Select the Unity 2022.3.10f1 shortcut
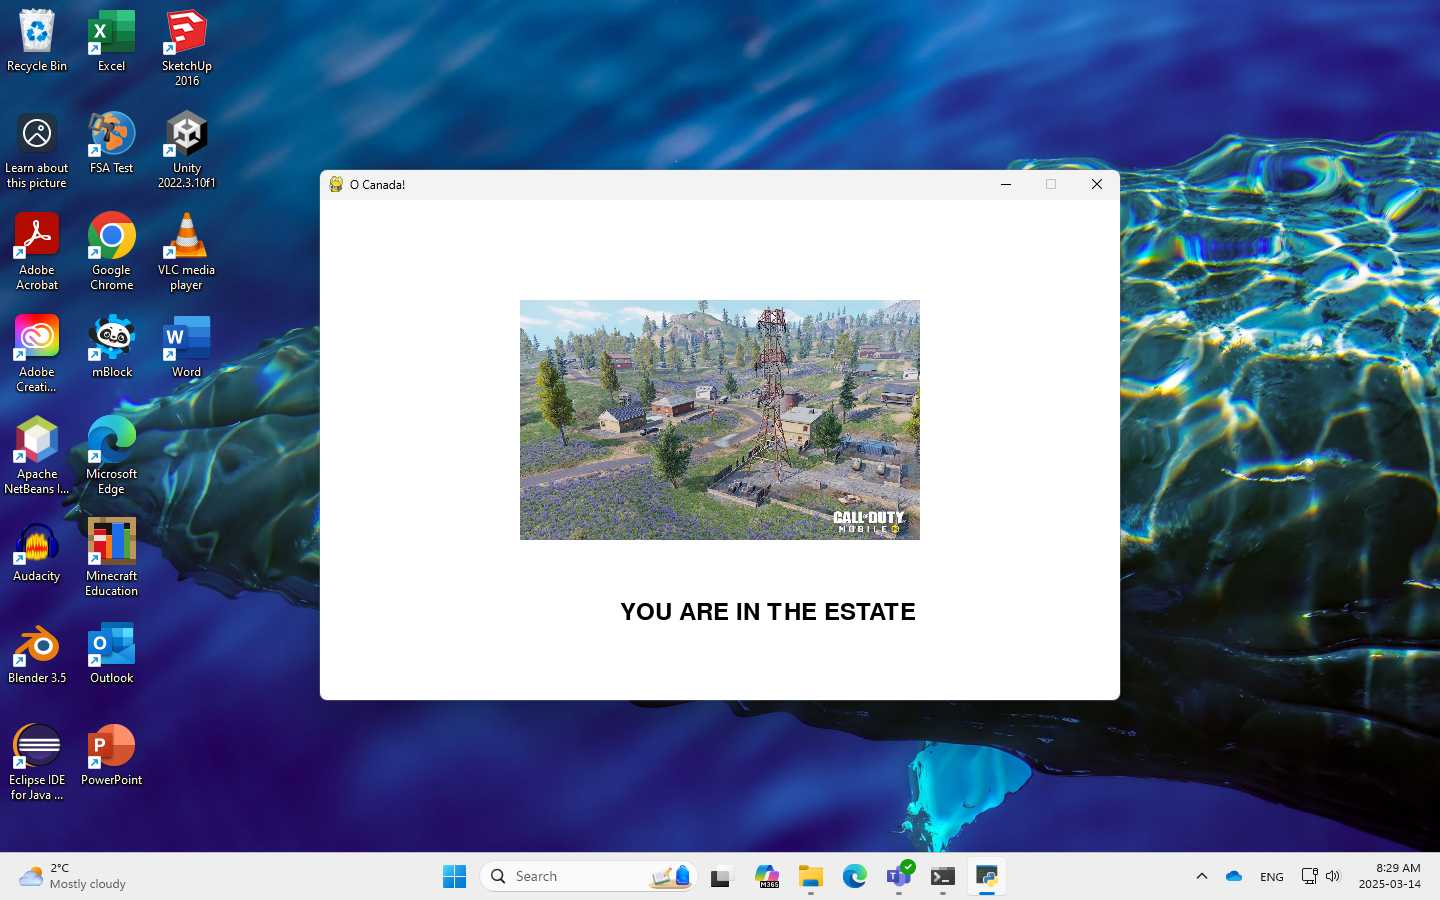1440x900 pixels. point(186,150)
